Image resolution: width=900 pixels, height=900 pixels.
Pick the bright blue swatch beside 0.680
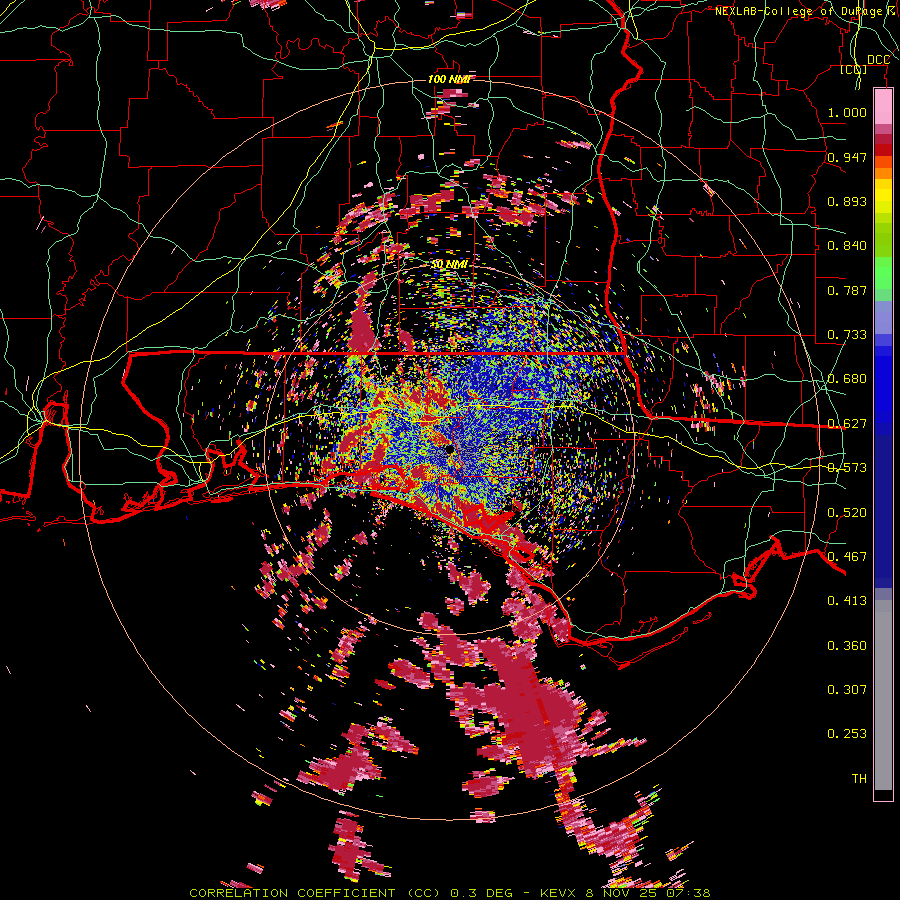tap(883, 385)
